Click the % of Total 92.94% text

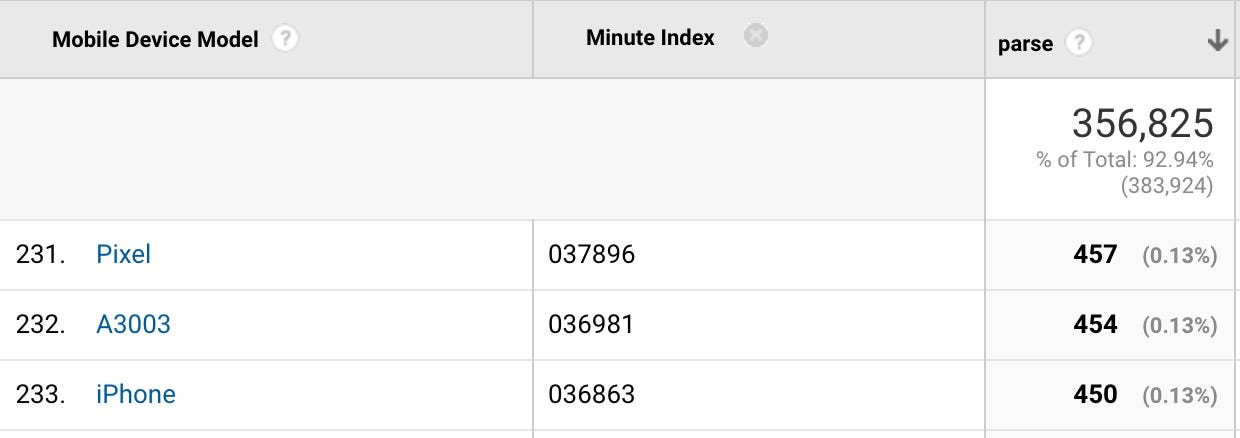coord(1125,160)
